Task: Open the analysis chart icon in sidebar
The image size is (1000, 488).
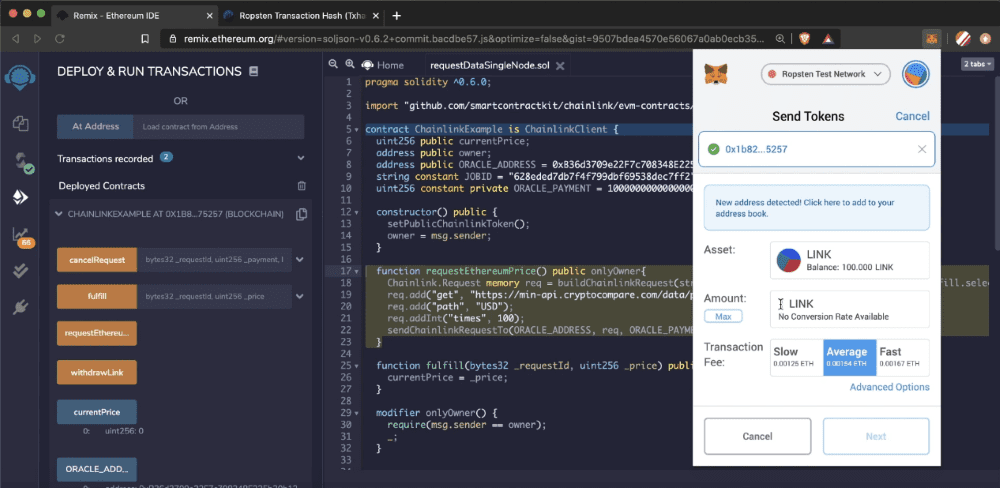Action: [22, 236]
